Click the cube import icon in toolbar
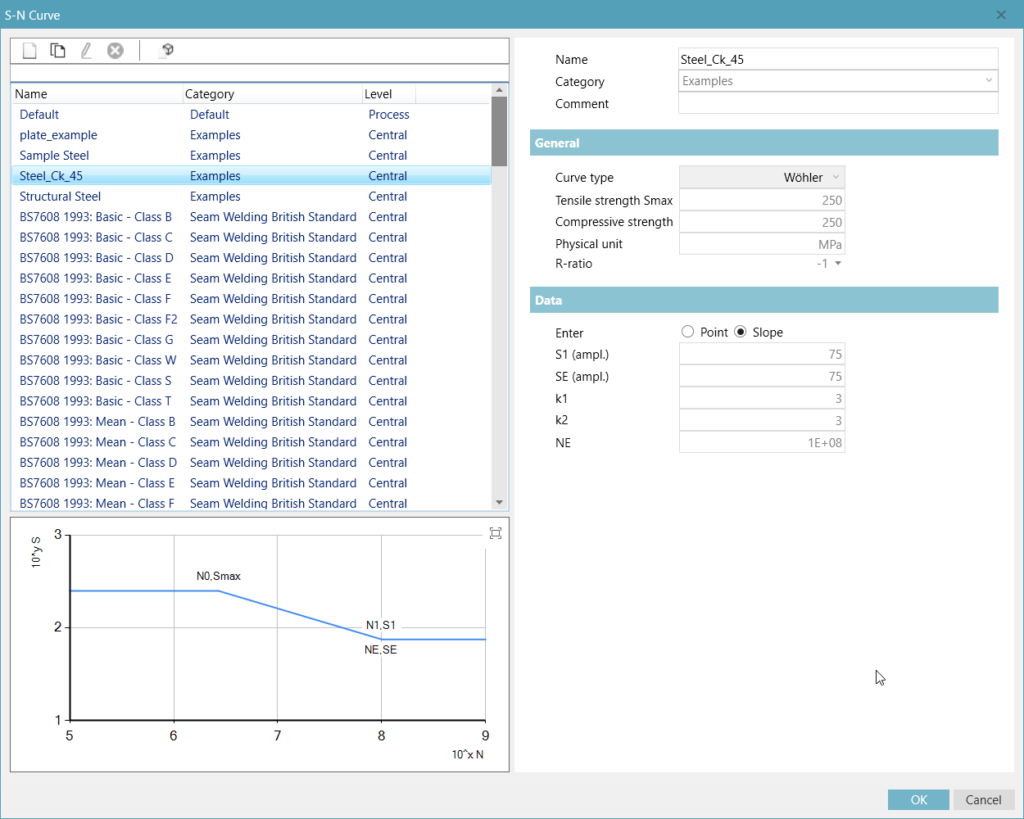 167,51
